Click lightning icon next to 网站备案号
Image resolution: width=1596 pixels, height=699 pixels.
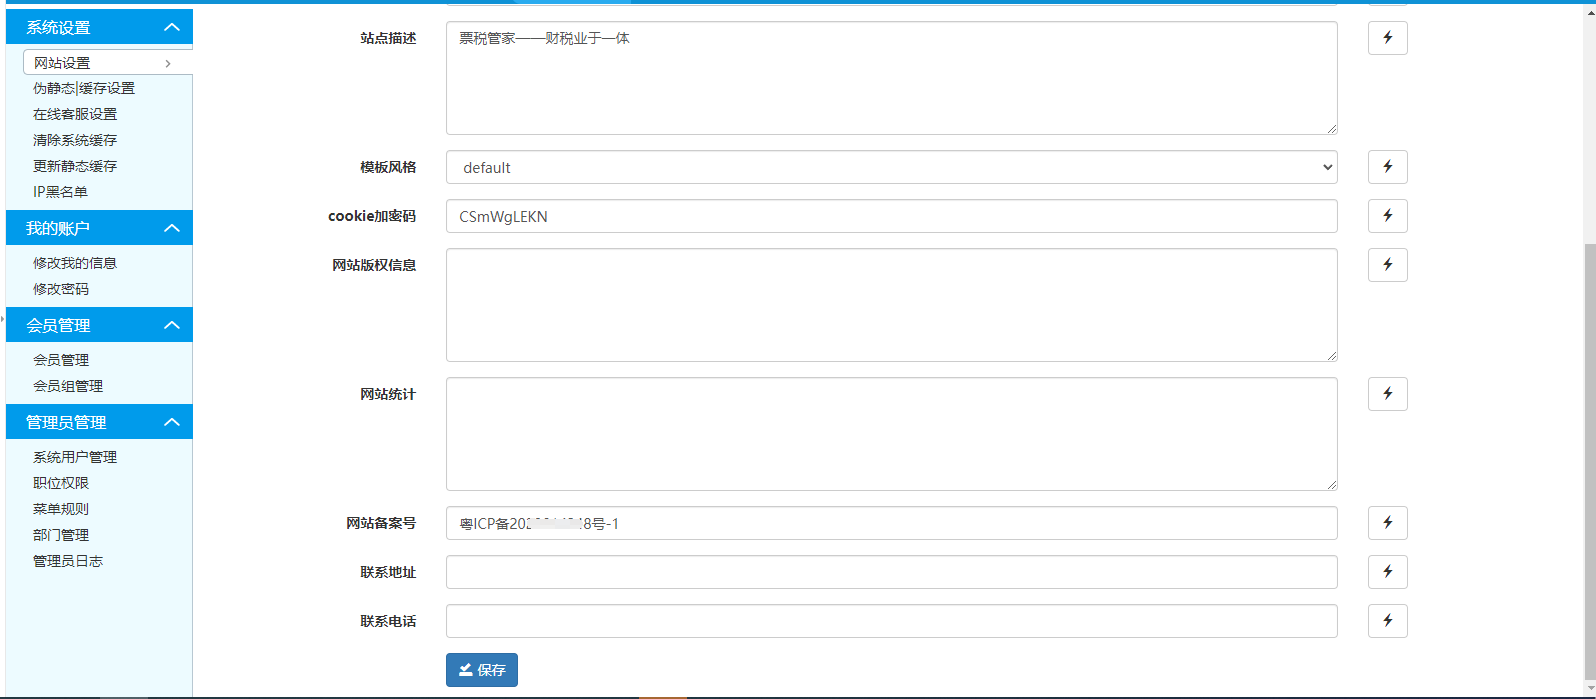[1387, 523]
